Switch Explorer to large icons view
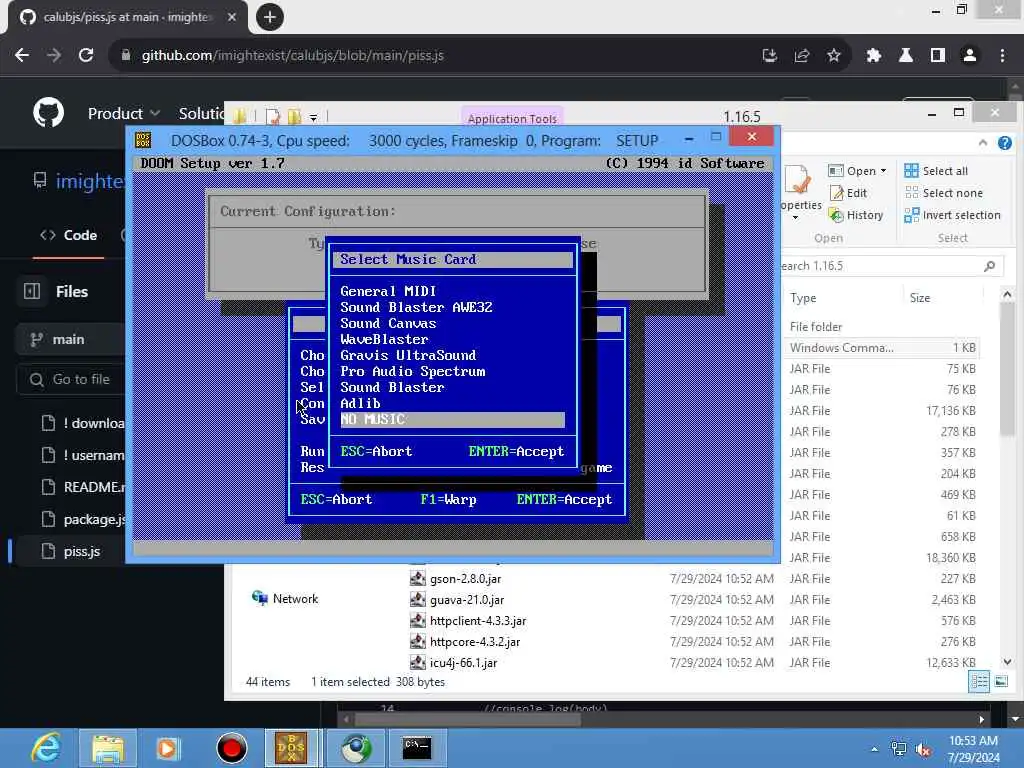The height and width of the screenshot is (768, 1024). (x=1000, y=682)
